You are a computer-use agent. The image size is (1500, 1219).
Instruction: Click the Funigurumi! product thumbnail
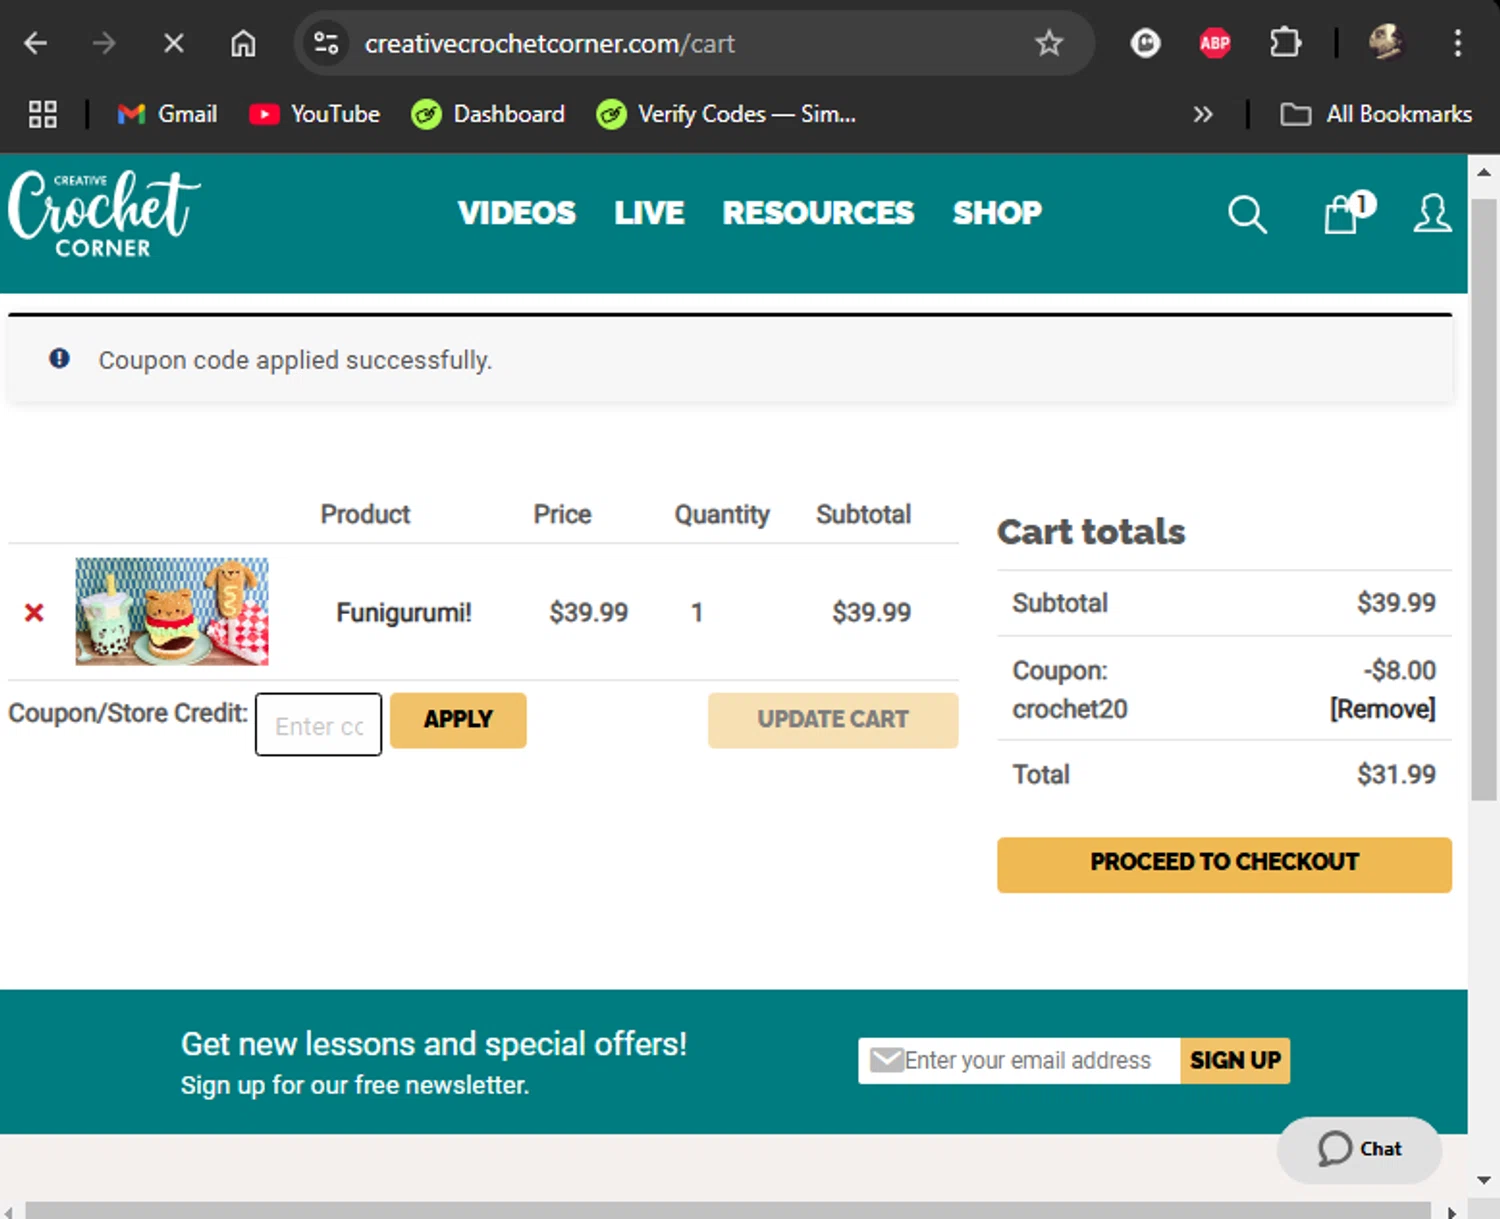click(x=172, y=611)
